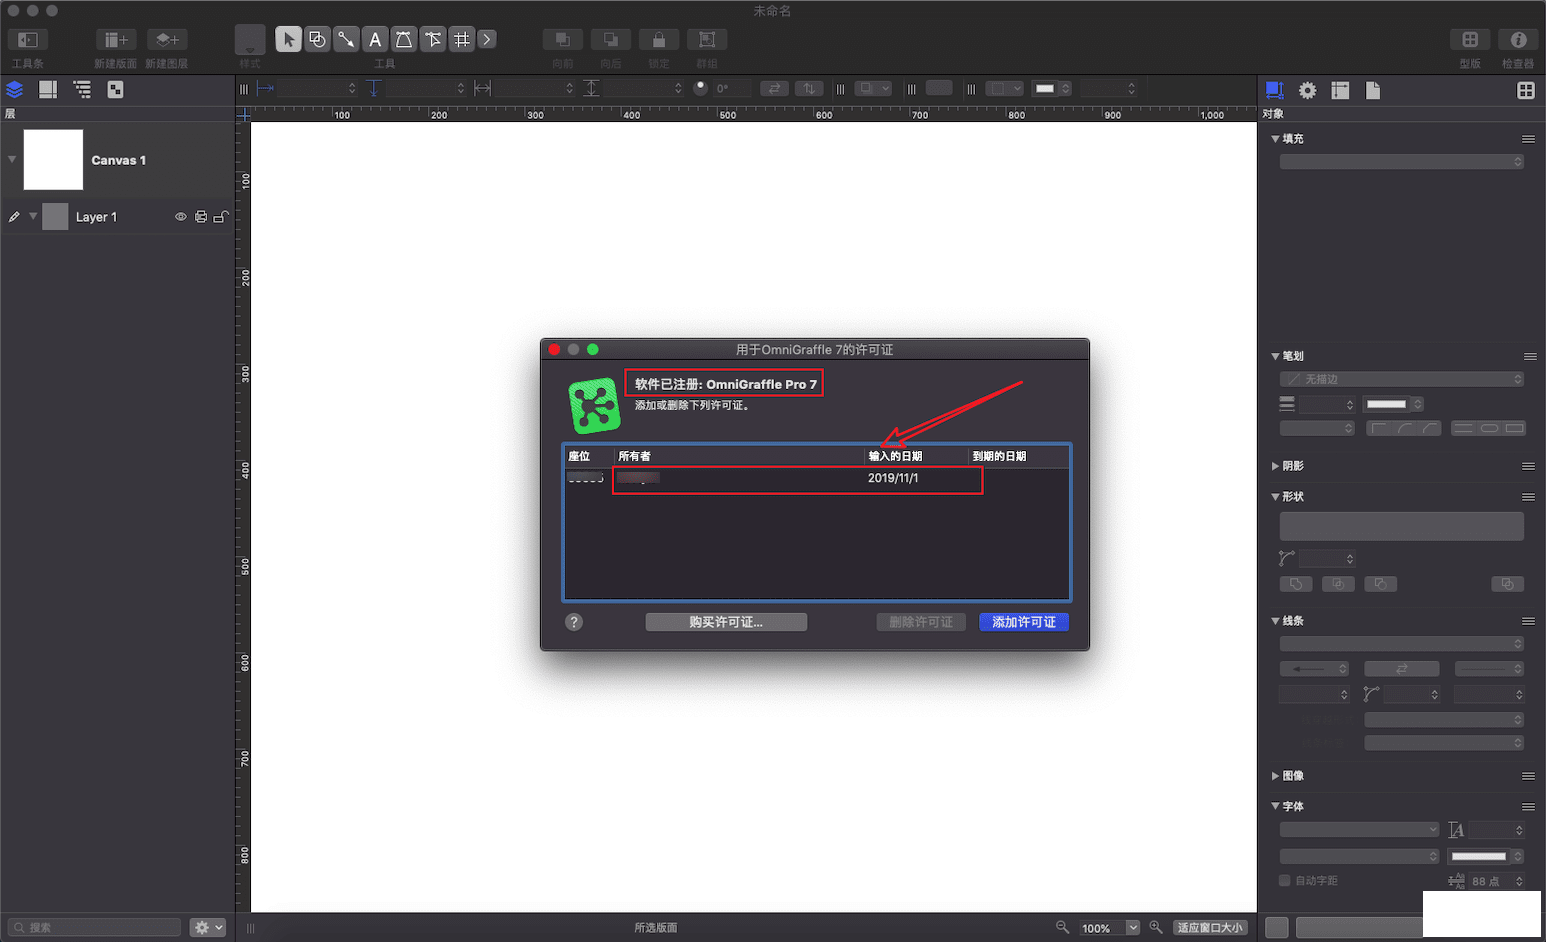Collapse the 笔划 stroke section

[x=1275, y=356]
